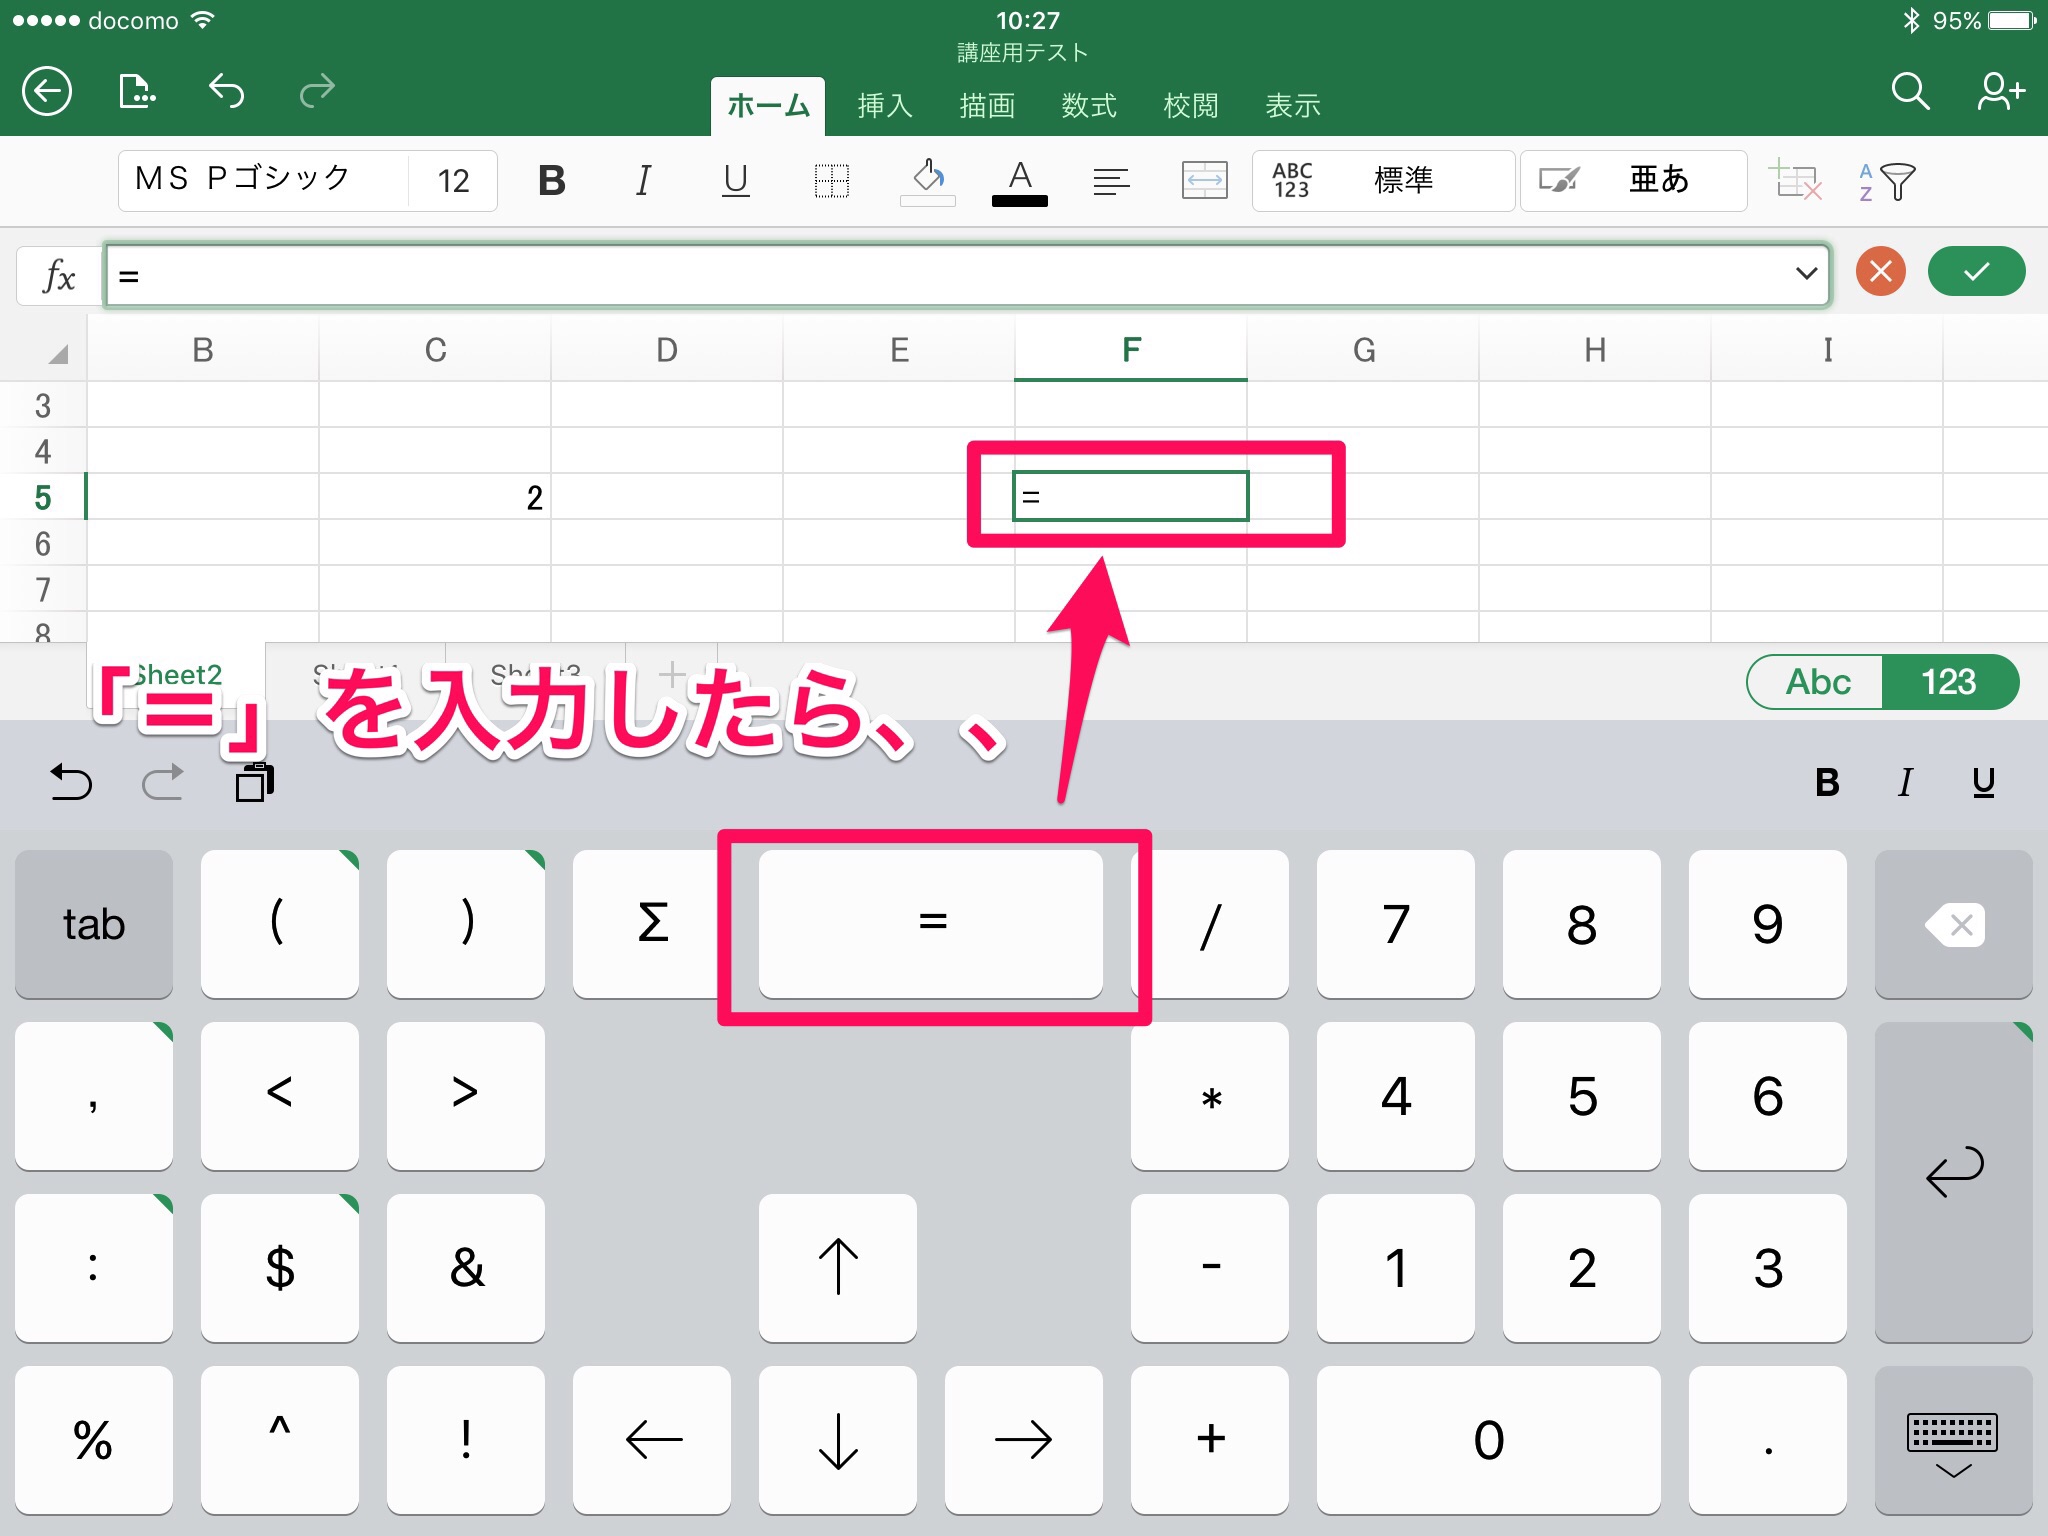This screenshot has height=1536, width=2048.
Task: Open sort and filter icon
Action: point(1886,182)
